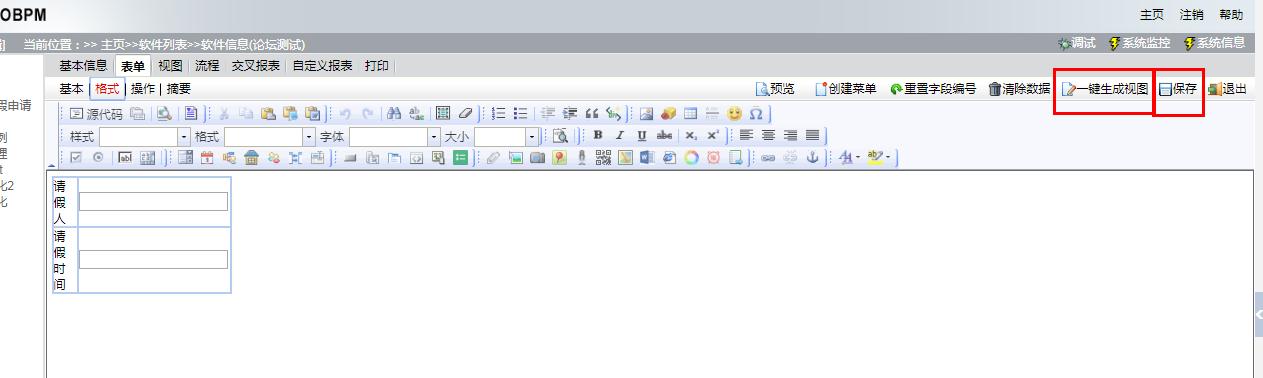Select the 操作 sub-tab
Screen dimensions: 1263x378
click(142, 89)
